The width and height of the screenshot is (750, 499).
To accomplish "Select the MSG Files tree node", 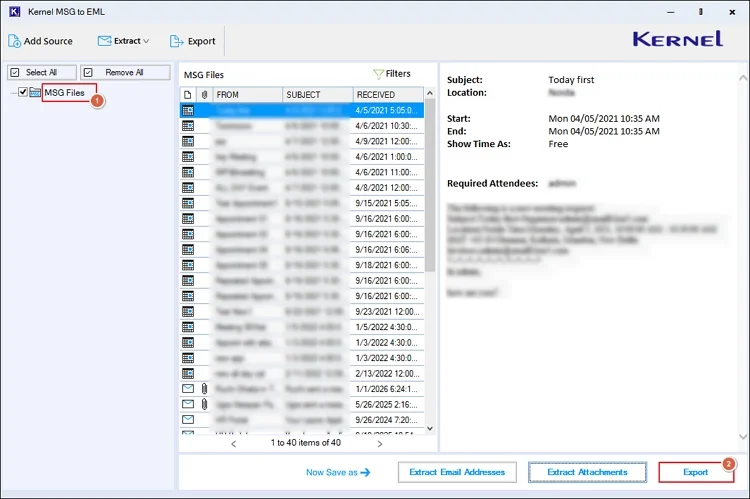I will point(65,92).
